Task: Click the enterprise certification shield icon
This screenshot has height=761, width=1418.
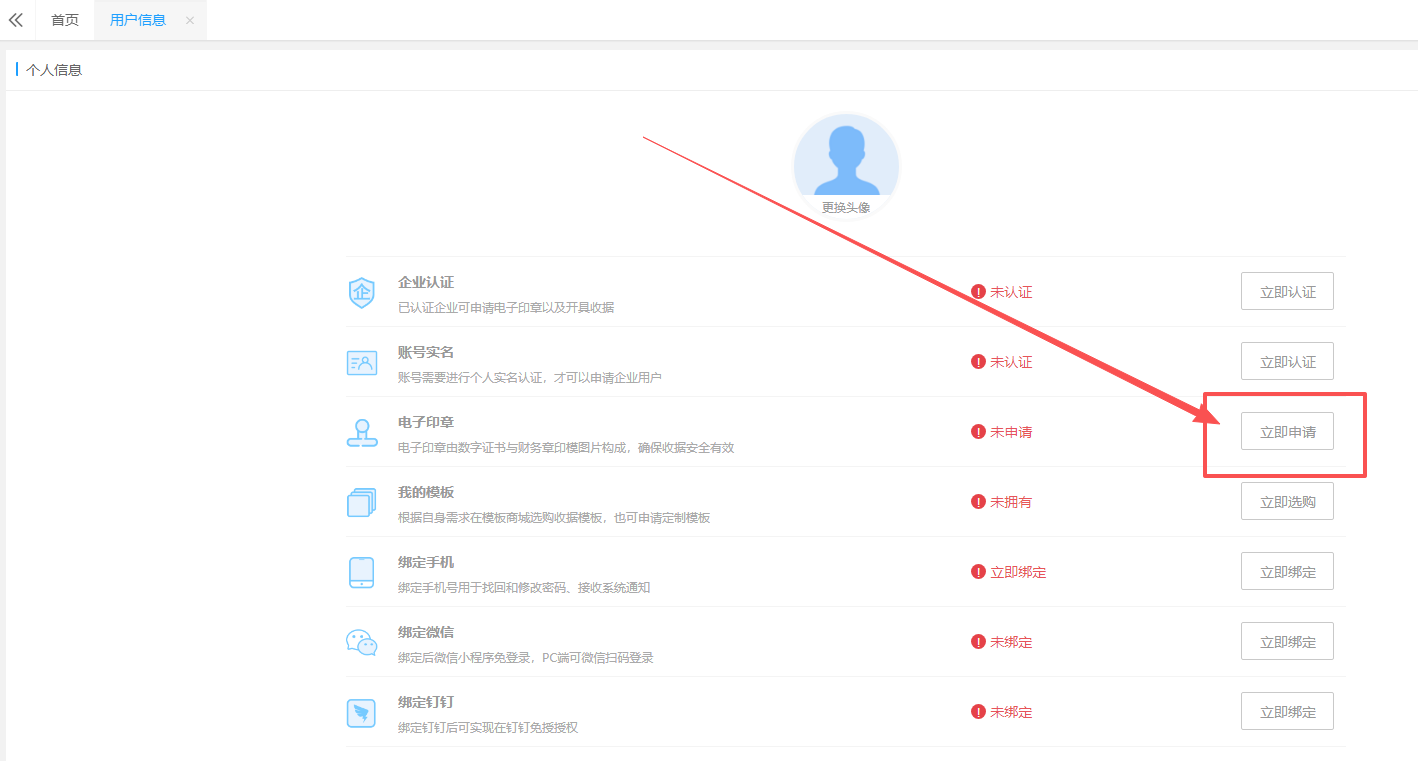Action: coord(361,292)
